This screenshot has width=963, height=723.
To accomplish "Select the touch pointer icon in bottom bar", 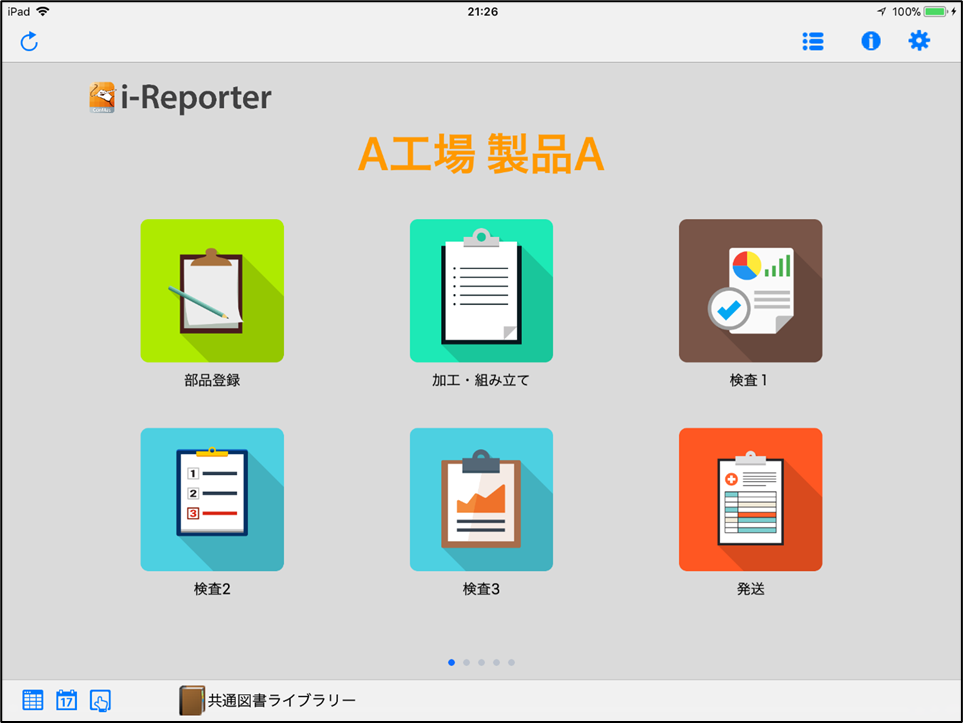I will [x=100, y=700].
